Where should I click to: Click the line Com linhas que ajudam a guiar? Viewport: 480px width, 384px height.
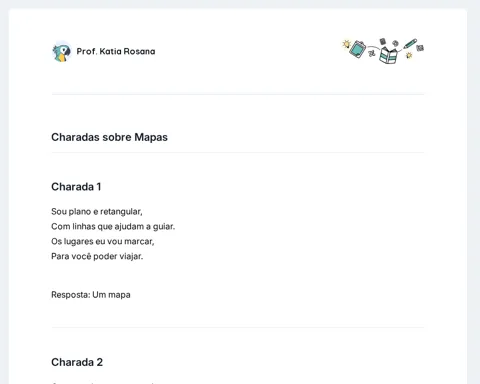click(113, 227)
